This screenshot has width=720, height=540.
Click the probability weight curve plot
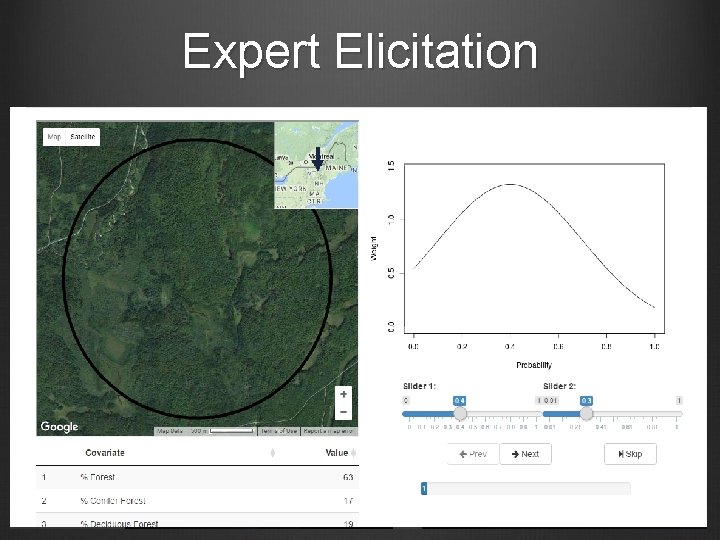pyautogui.click(x=534, y=248)
